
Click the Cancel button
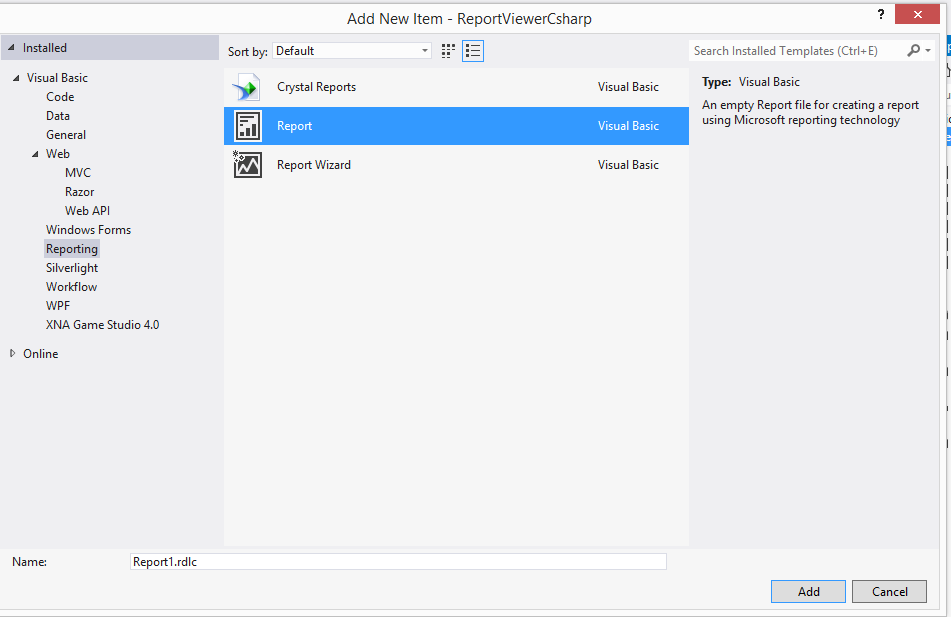click(x=888, y=591)
